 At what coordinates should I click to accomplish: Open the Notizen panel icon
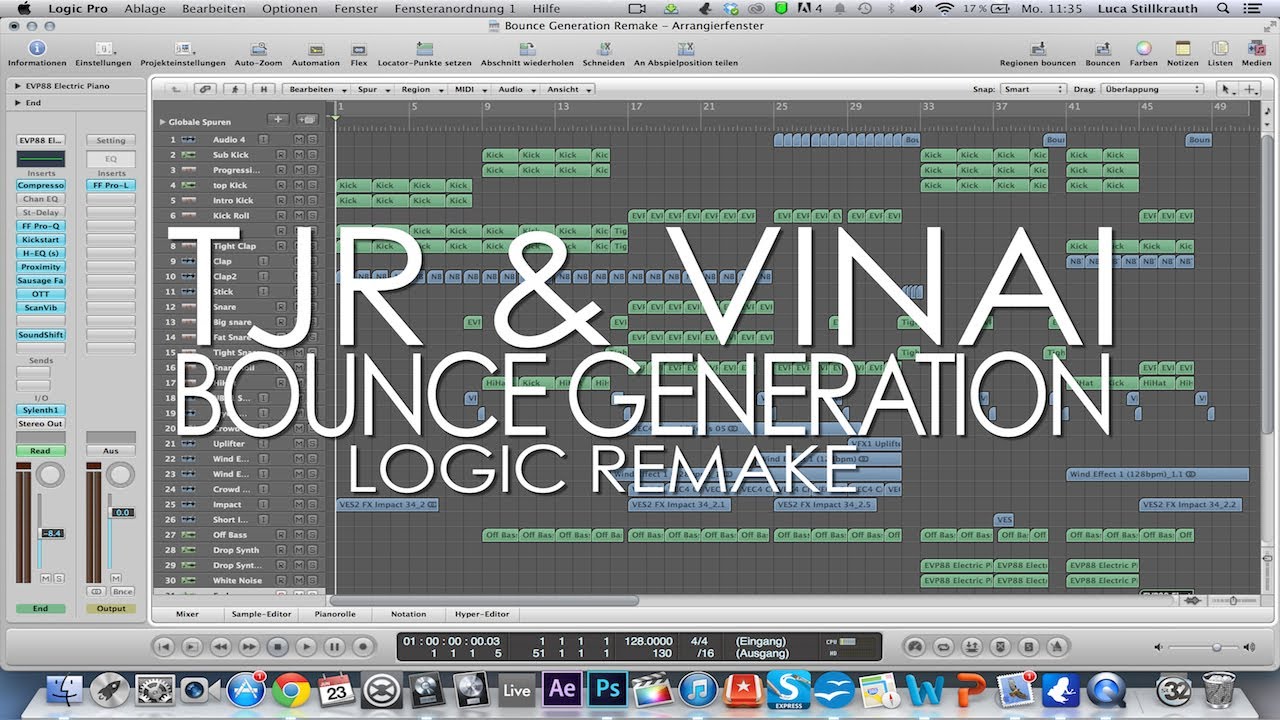tap(1183, 48)
